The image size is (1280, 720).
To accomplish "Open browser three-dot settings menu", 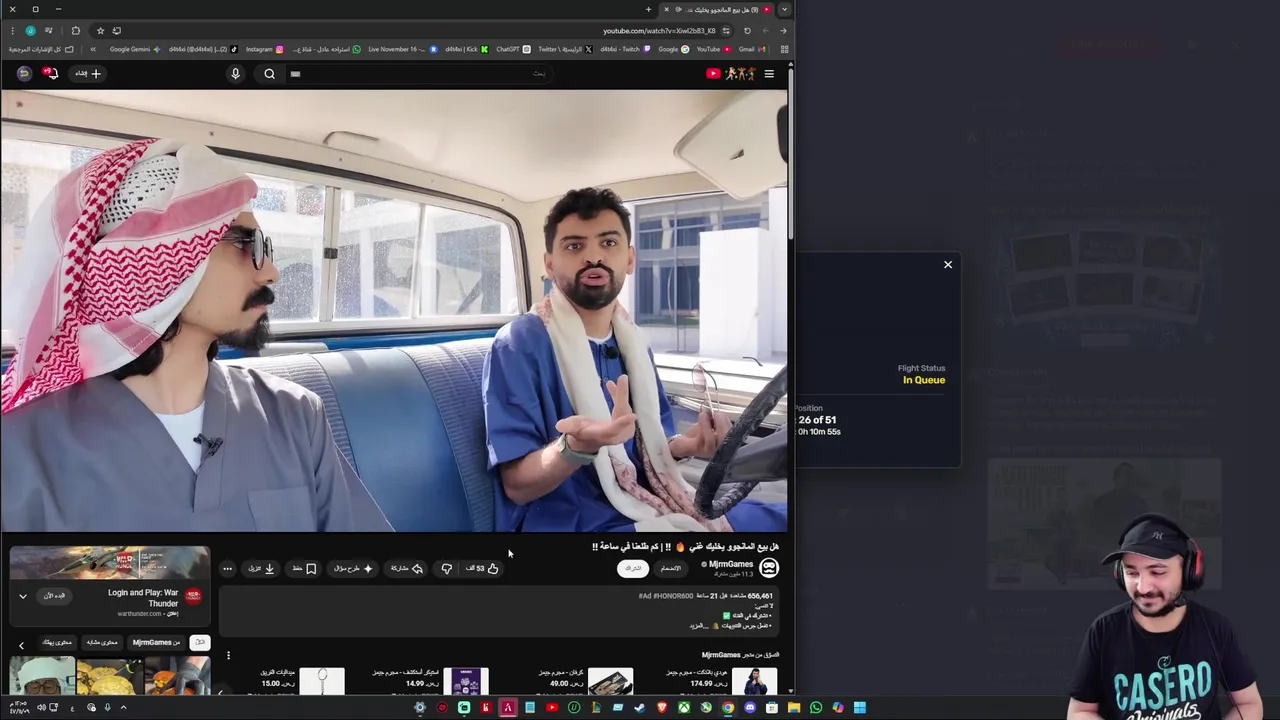I will pos(12,30).
